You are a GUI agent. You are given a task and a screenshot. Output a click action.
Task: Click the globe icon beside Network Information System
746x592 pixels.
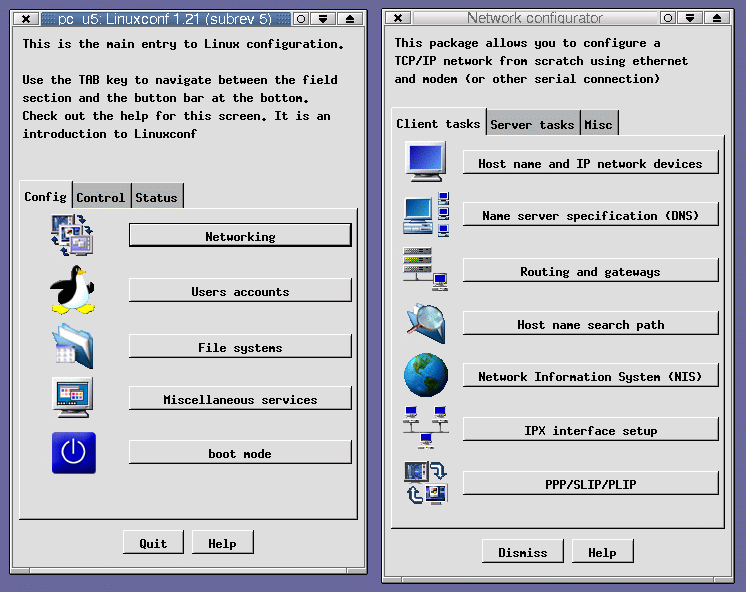(x=426, y=375)
